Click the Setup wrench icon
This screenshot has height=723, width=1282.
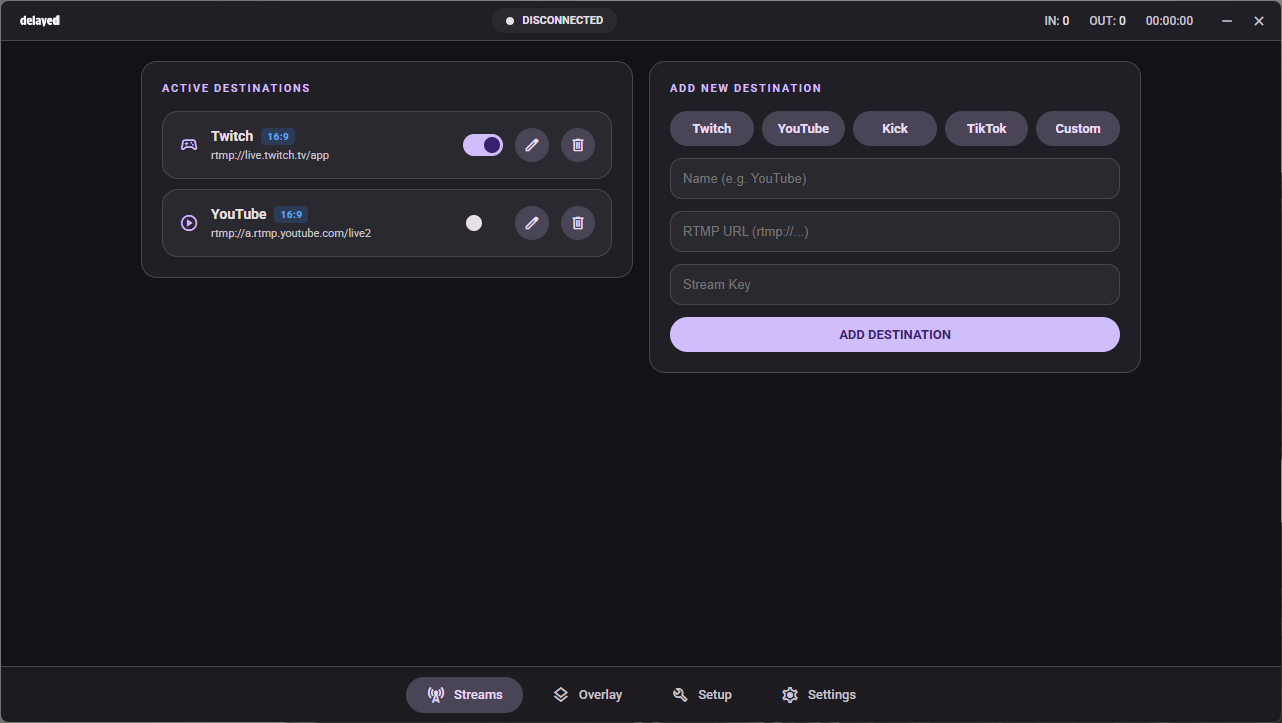(680, 695)
